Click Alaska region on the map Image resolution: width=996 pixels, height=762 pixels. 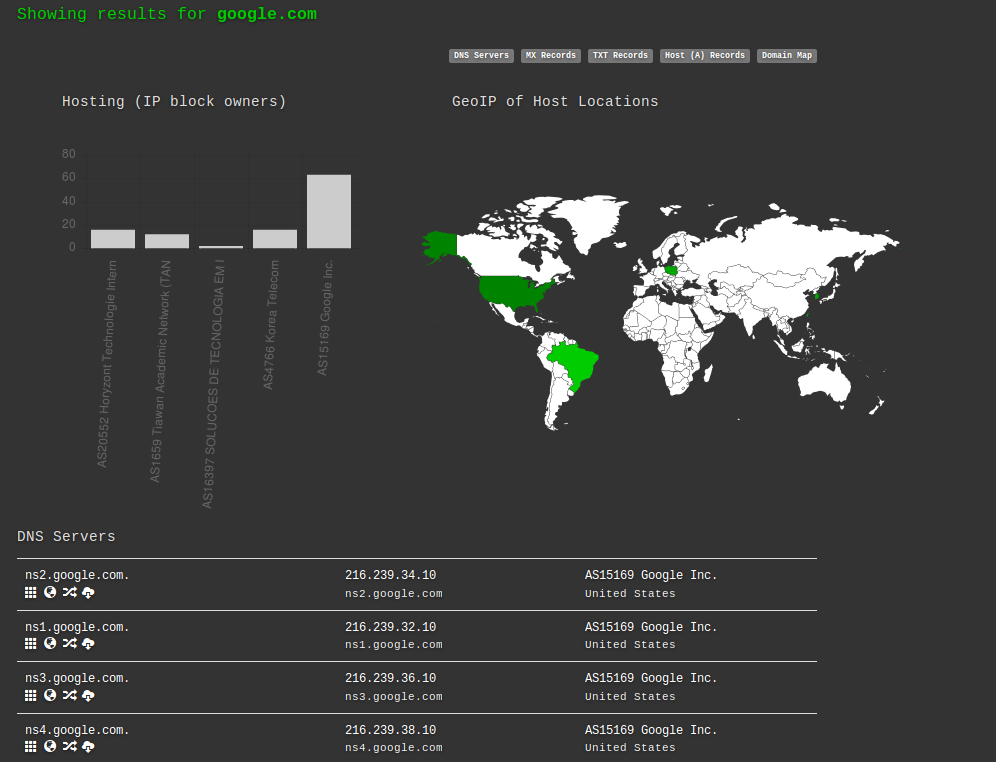pos(441,245)
